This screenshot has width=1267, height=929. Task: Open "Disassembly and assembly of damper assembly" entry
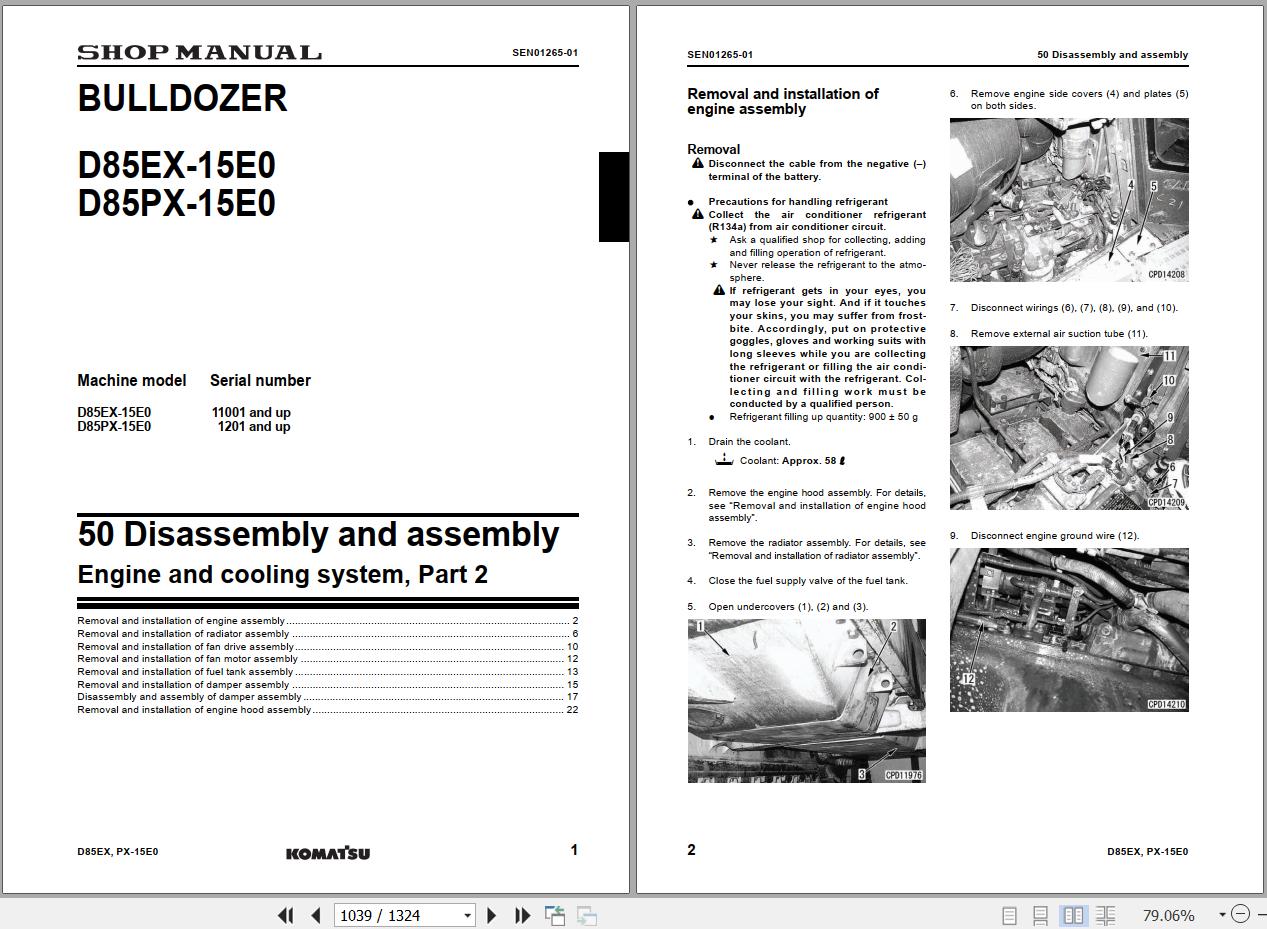point(328,697)
